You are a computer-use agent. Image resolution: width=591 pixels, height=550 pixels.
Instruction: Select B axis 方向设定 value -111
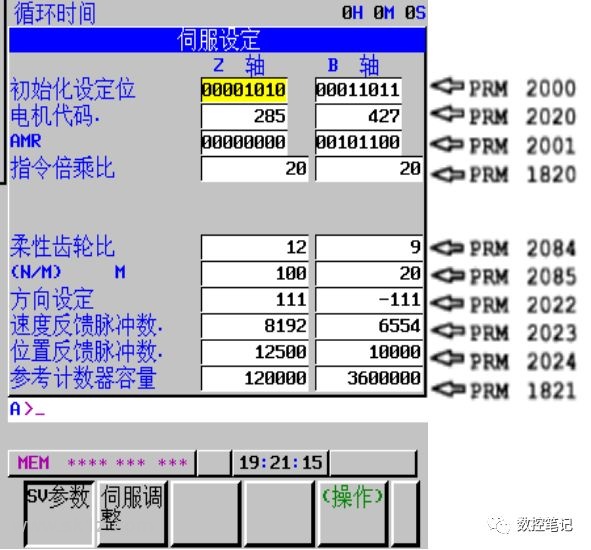point(369,300)
